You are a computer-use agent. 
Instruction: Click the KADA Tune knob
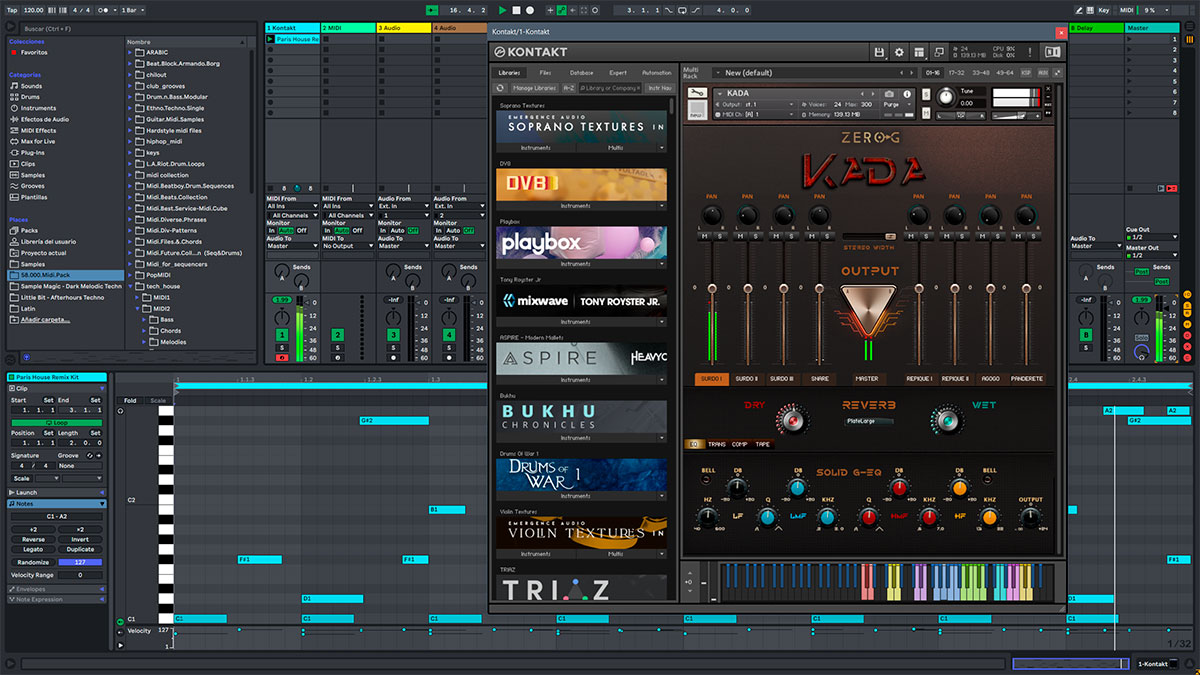point(946,98)
